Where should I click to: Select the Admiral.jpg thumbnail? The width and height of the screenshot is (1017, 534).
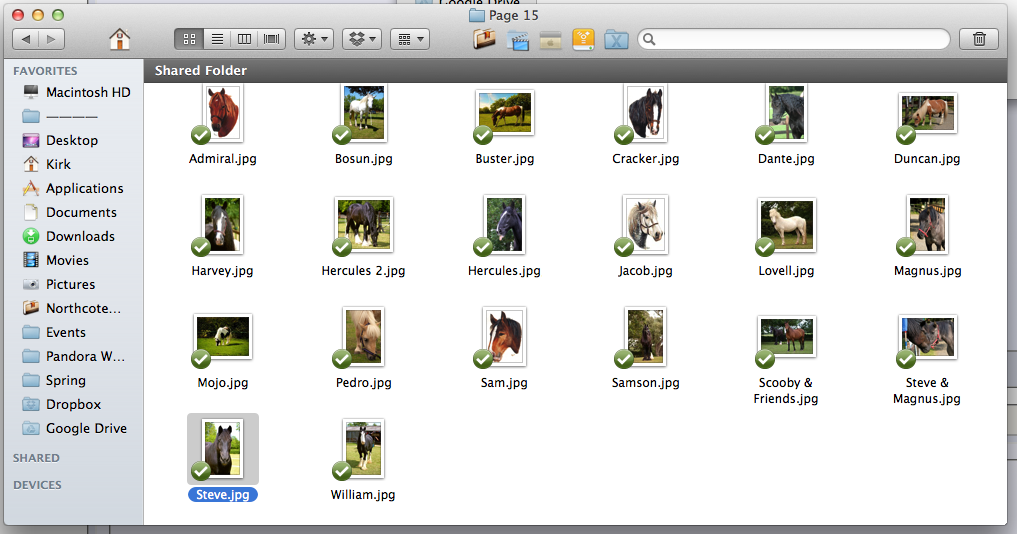(x=222, y=114)
